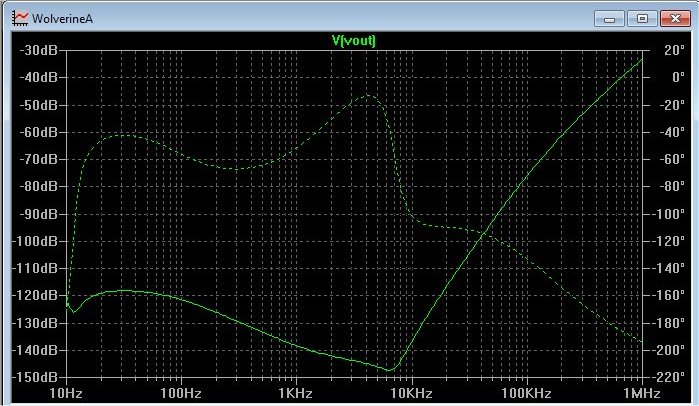
Task: Click the -120dB magnitude axis label
Action: coord(36,295)
